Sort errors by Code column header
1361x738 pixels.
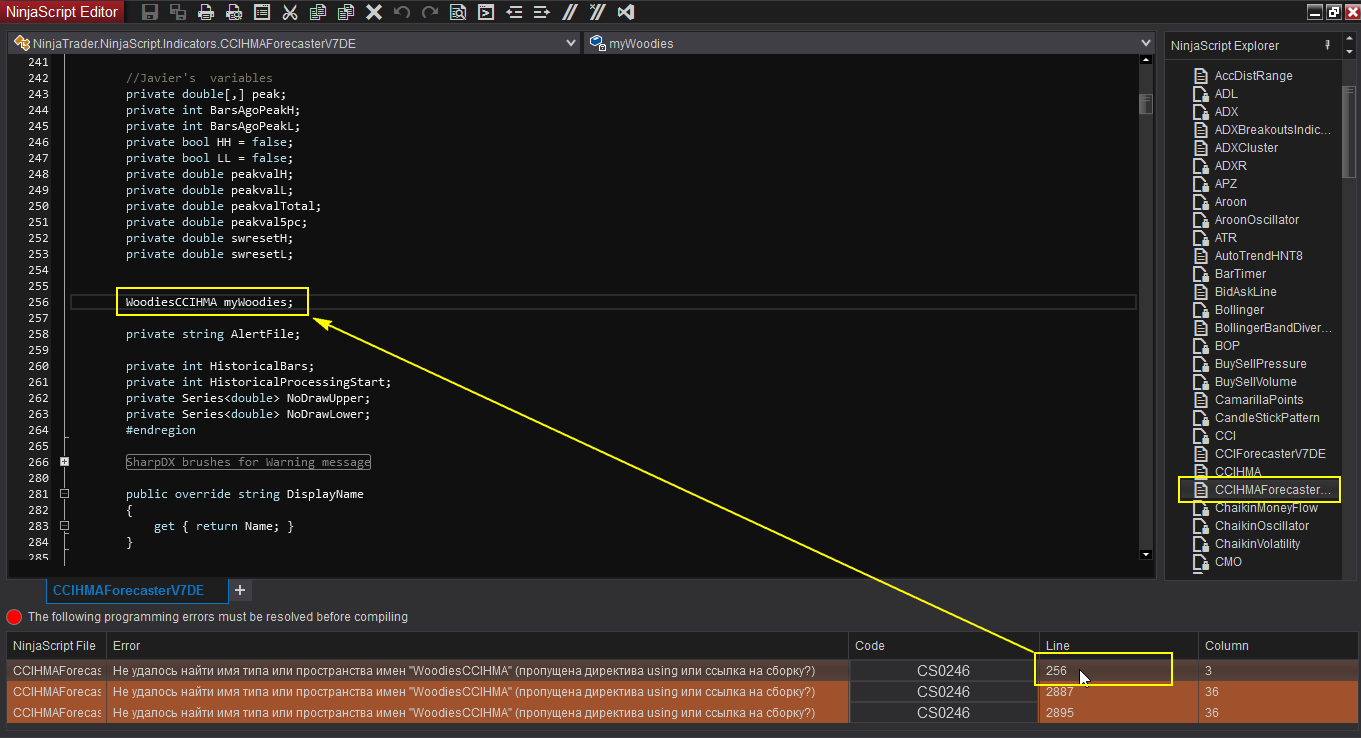coord(943,646)
